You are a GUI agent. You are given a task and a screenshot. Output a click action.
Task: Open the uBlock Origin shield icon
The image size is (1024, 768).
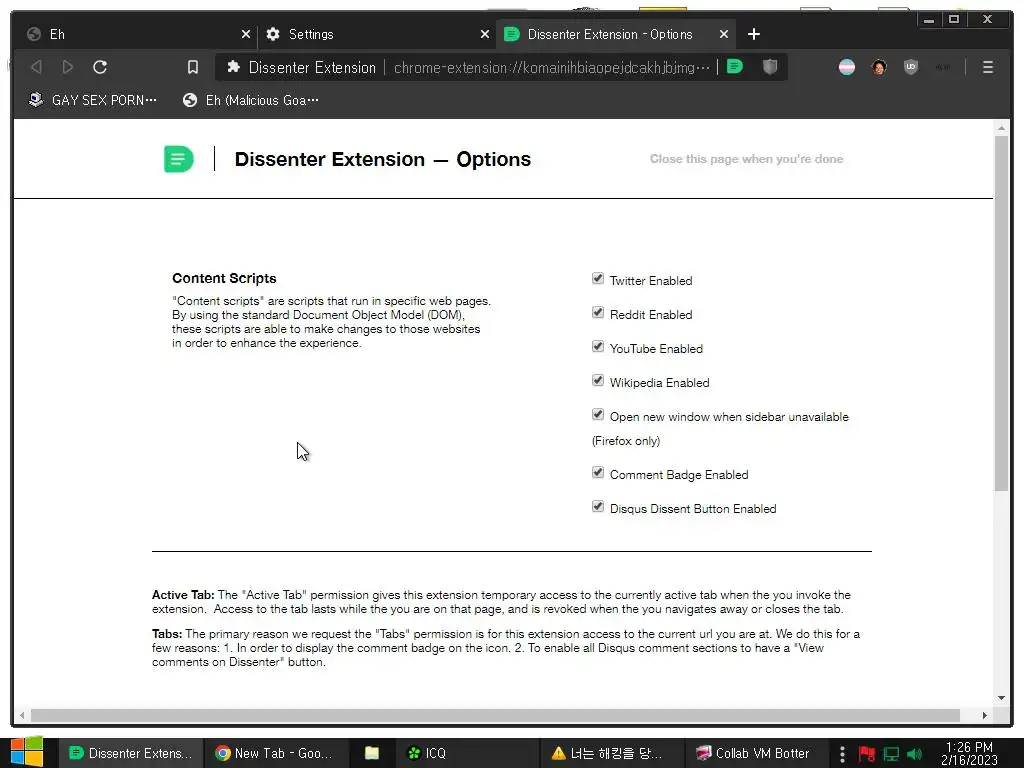pos(911,67)
